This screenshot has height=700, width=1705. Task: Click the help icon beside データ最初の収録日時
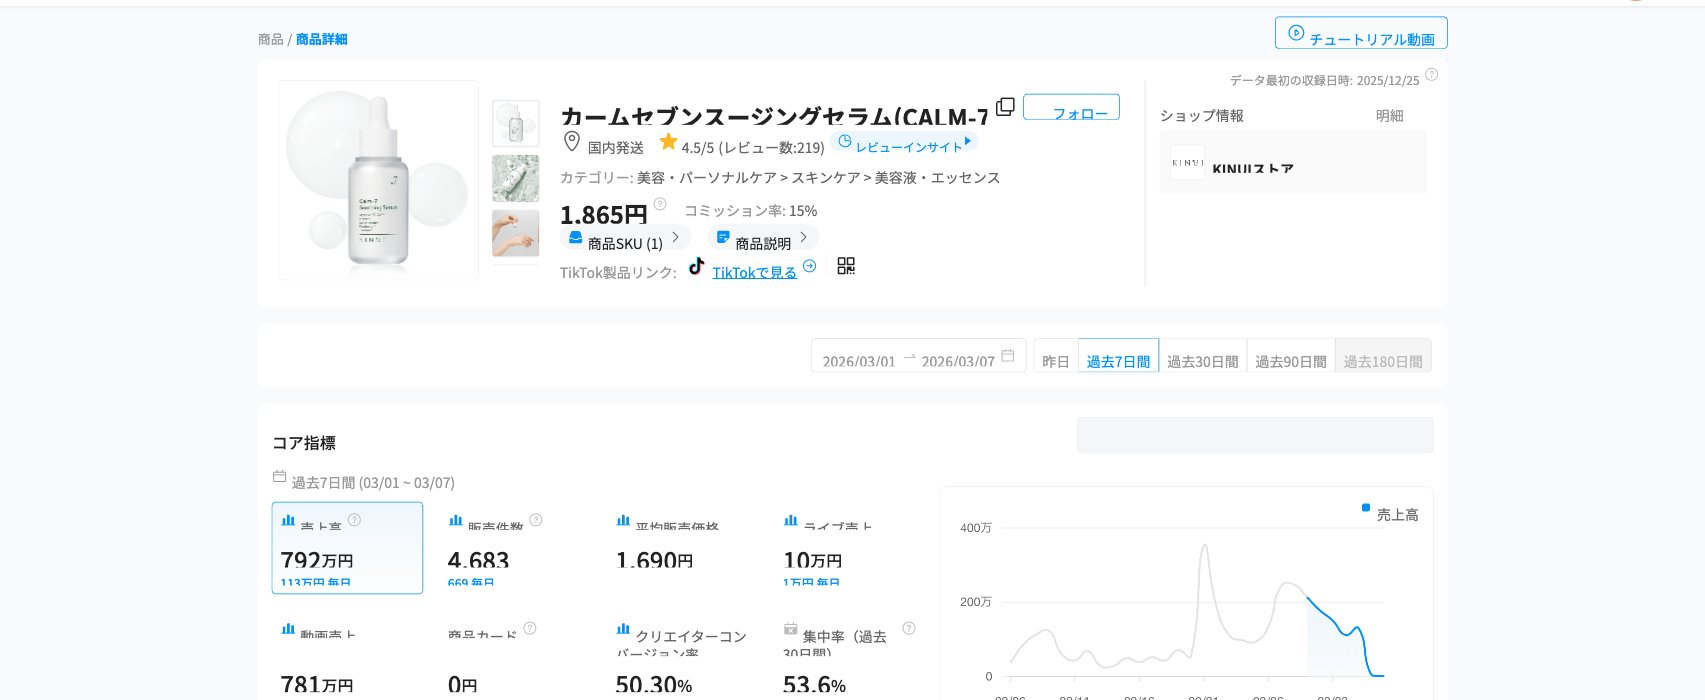1431,75
